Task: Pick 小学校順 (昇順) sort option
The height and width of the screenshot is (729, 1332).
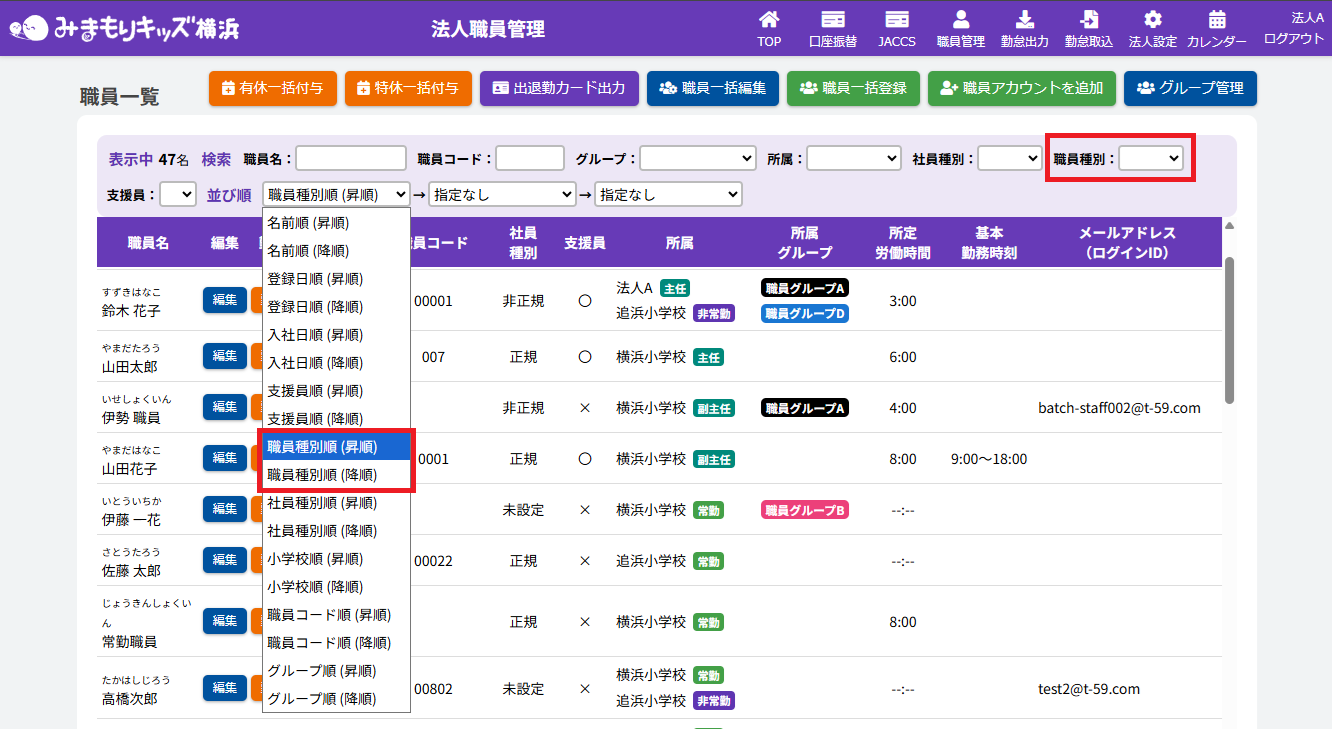Action: coord(336,559)
